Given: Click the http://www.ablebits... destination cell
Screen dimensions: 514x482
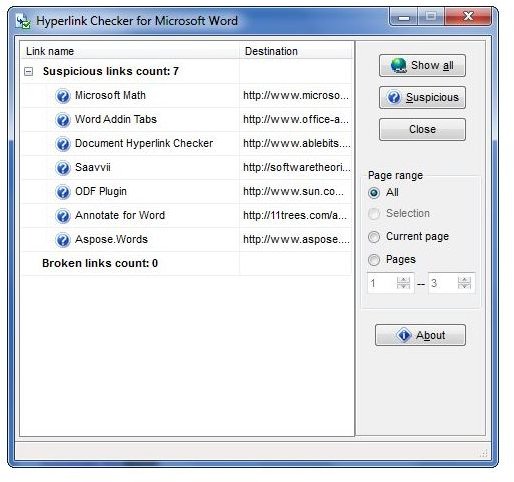Looking at the screenshot, I should click(296, 144).
